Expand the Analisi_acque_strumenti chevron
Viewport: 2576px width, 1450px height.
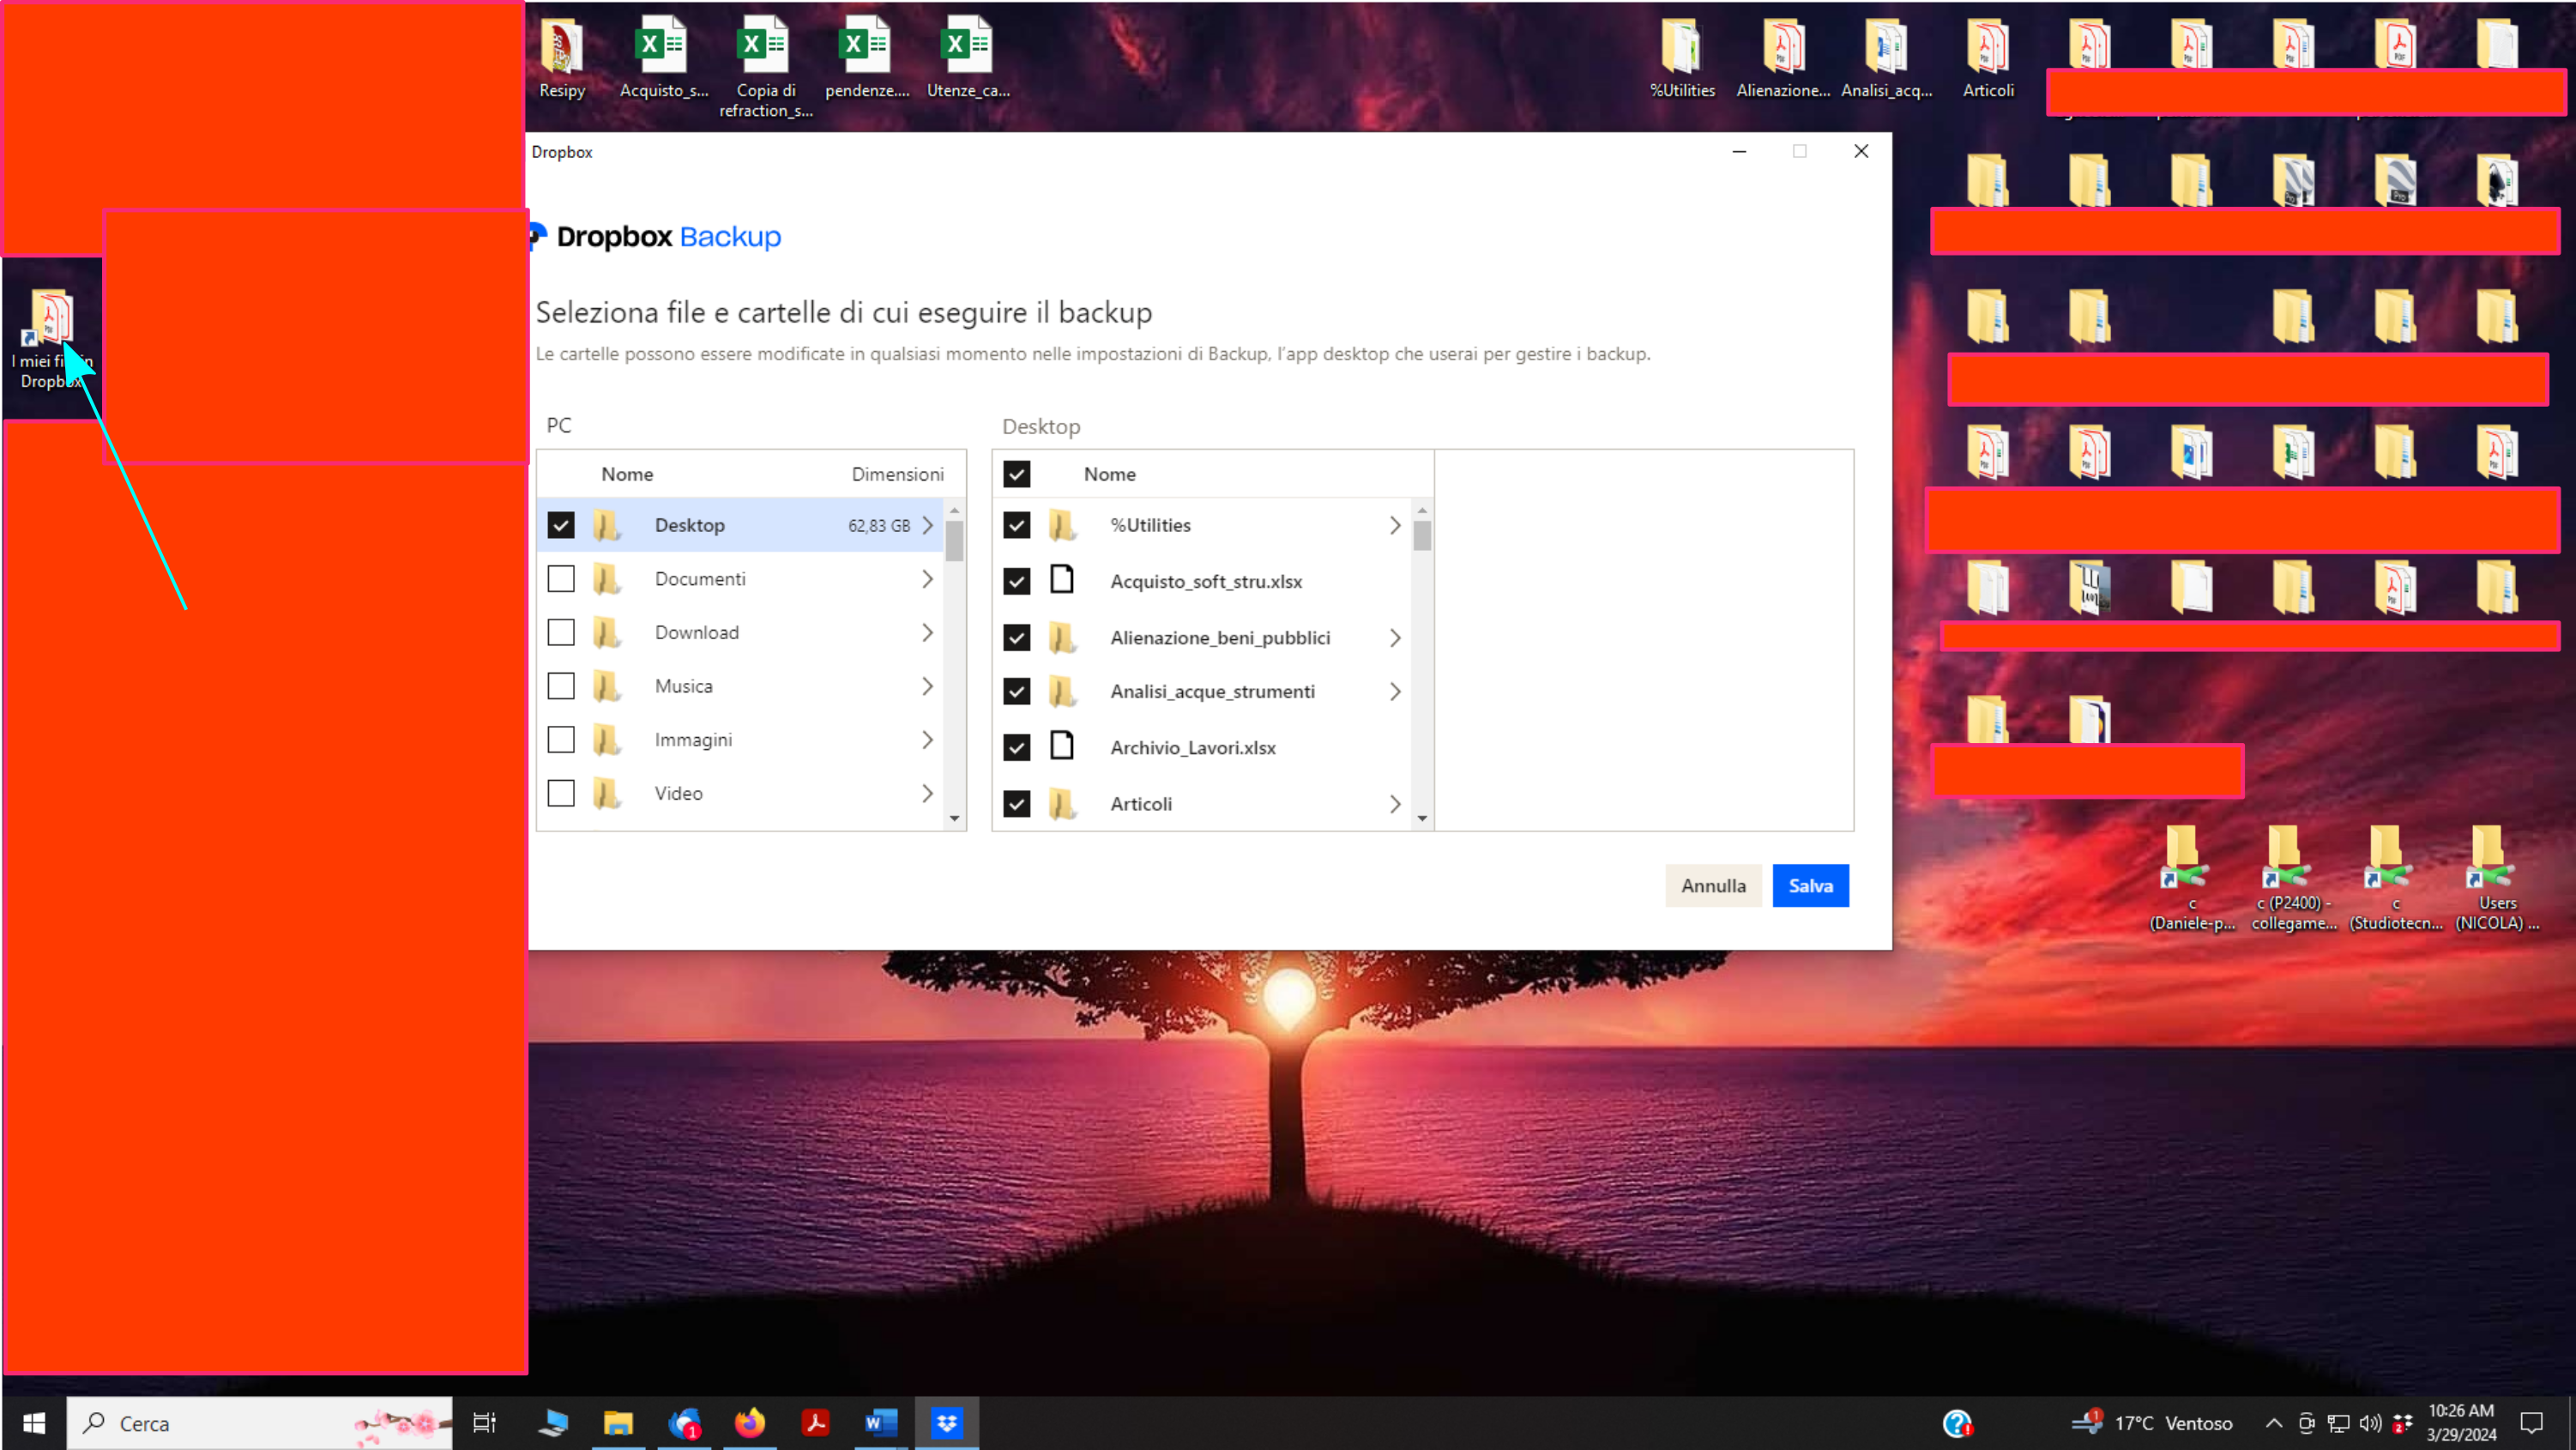(x=1395, y=691)
